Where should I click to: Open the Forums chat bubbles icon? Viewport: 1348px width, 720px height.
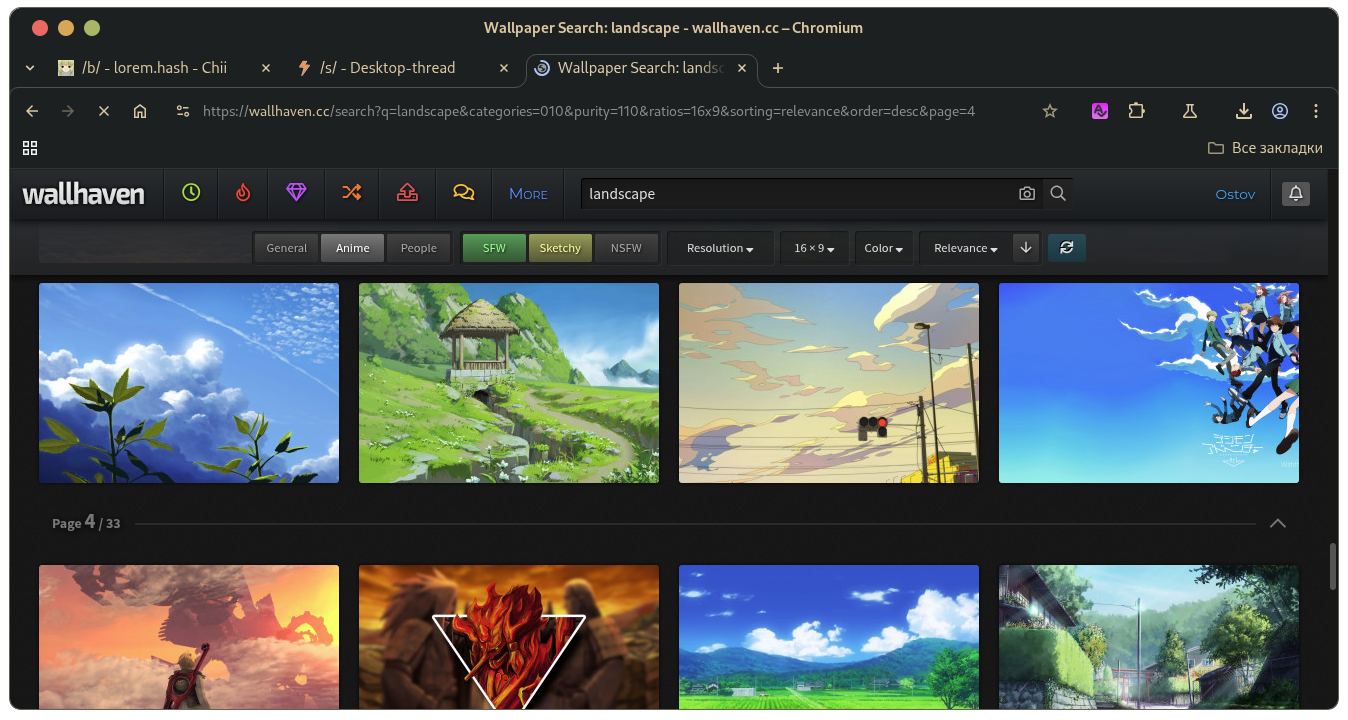click(464, 193)
